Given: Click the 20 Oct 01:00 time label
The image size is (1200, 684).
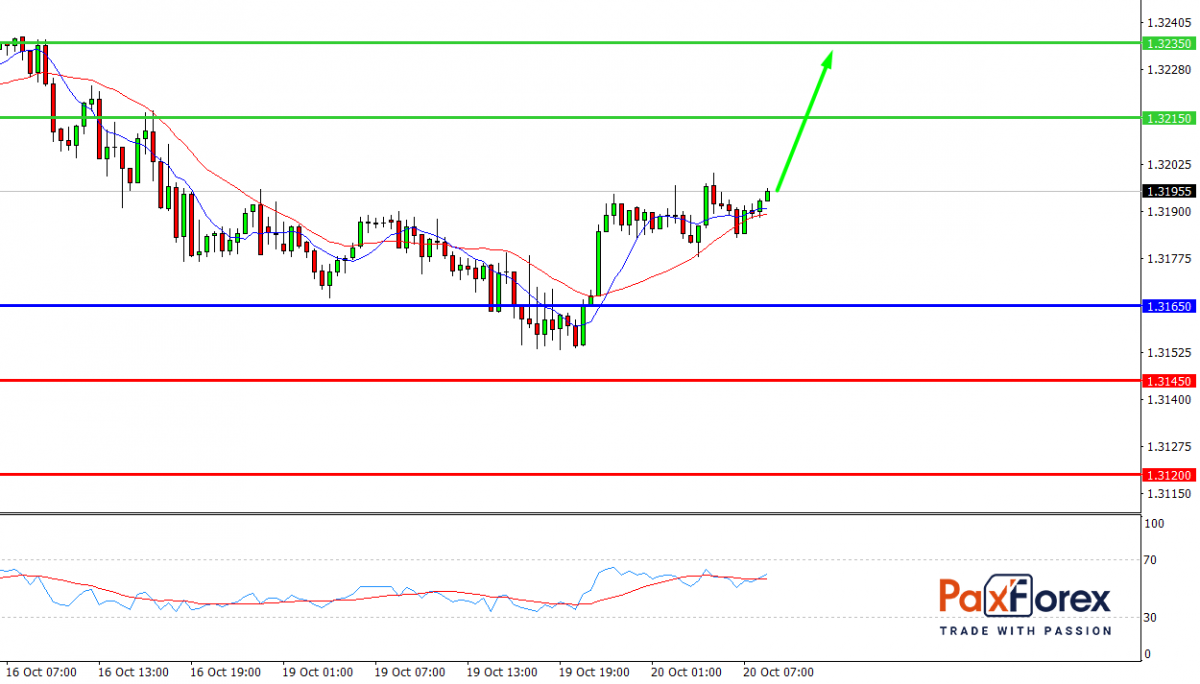Looking at the screenshot, I should [686, 672].
